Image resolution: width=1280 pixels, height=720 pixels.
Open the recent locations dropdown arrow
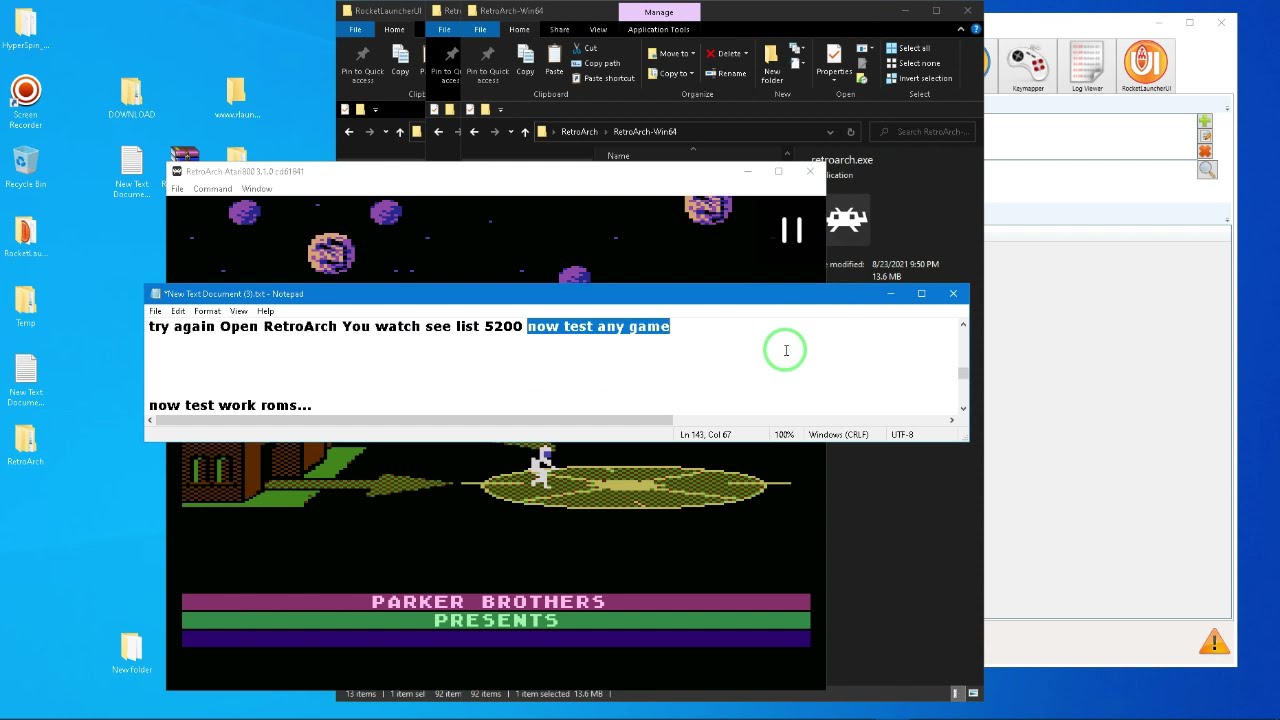[511, 131]
